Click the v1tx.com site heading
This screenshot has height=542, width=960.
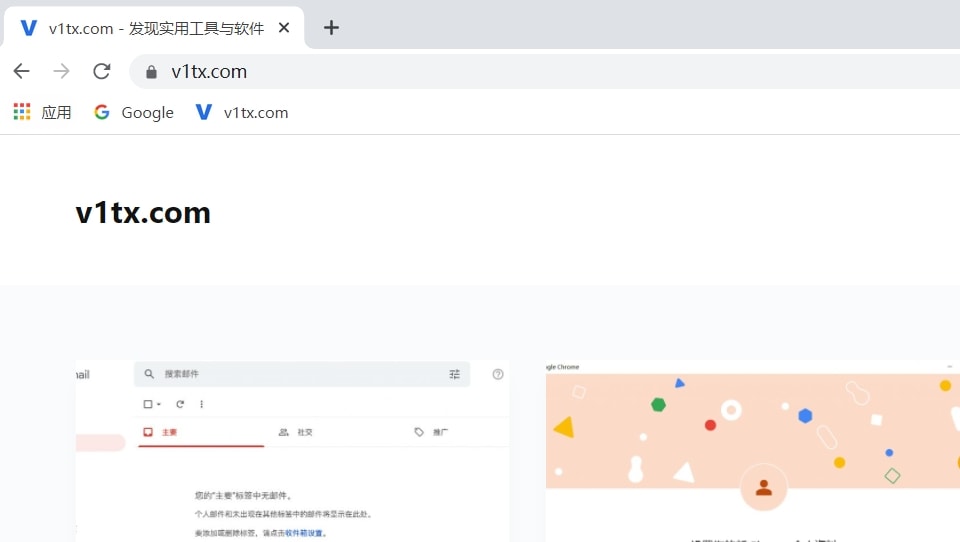[143, 213]
